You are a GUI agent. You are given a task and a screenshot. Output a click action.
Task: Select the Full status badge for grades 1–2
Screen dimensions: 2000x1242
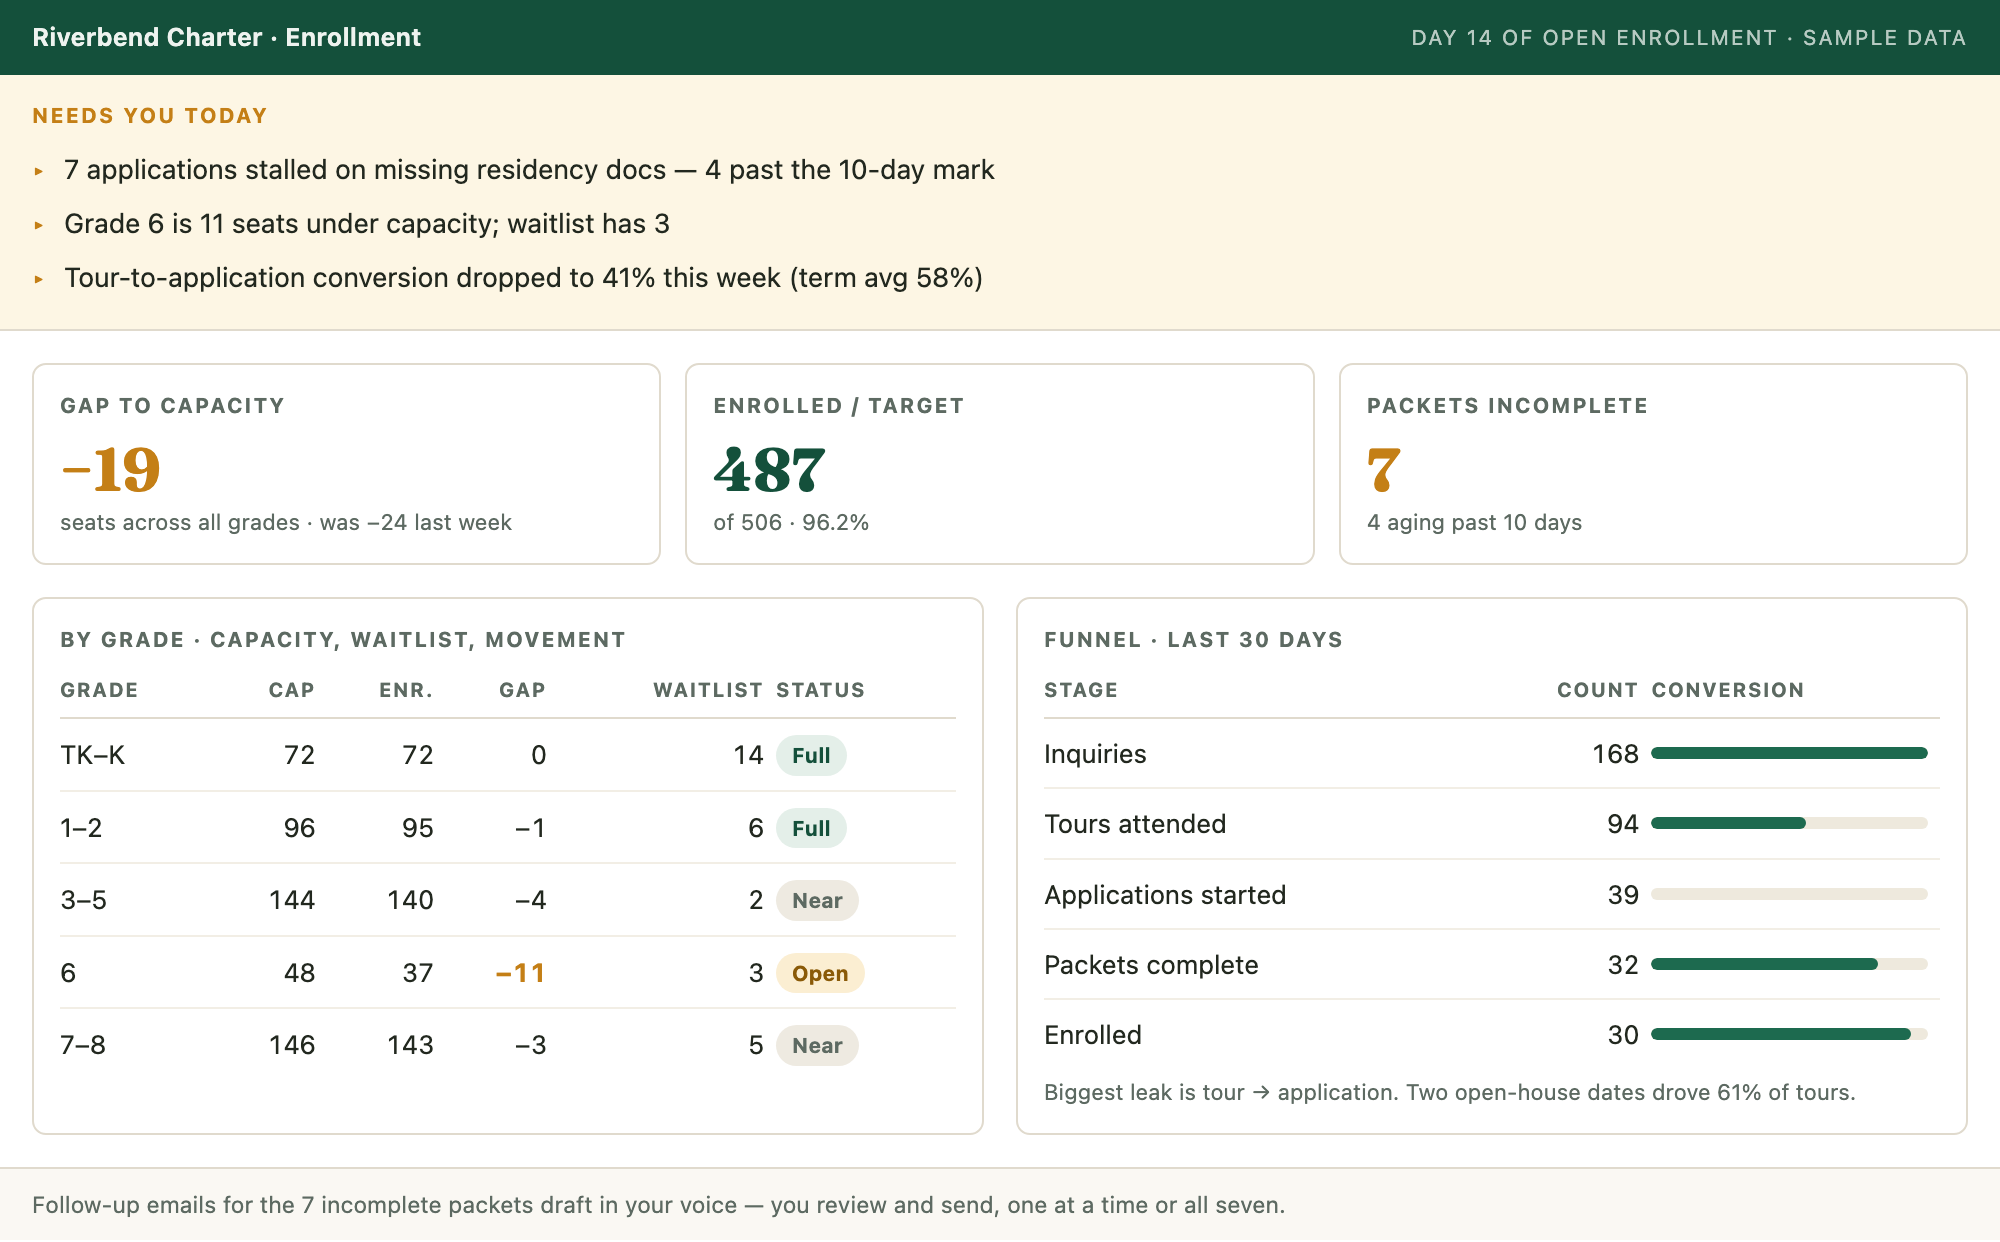coord(811,828)
